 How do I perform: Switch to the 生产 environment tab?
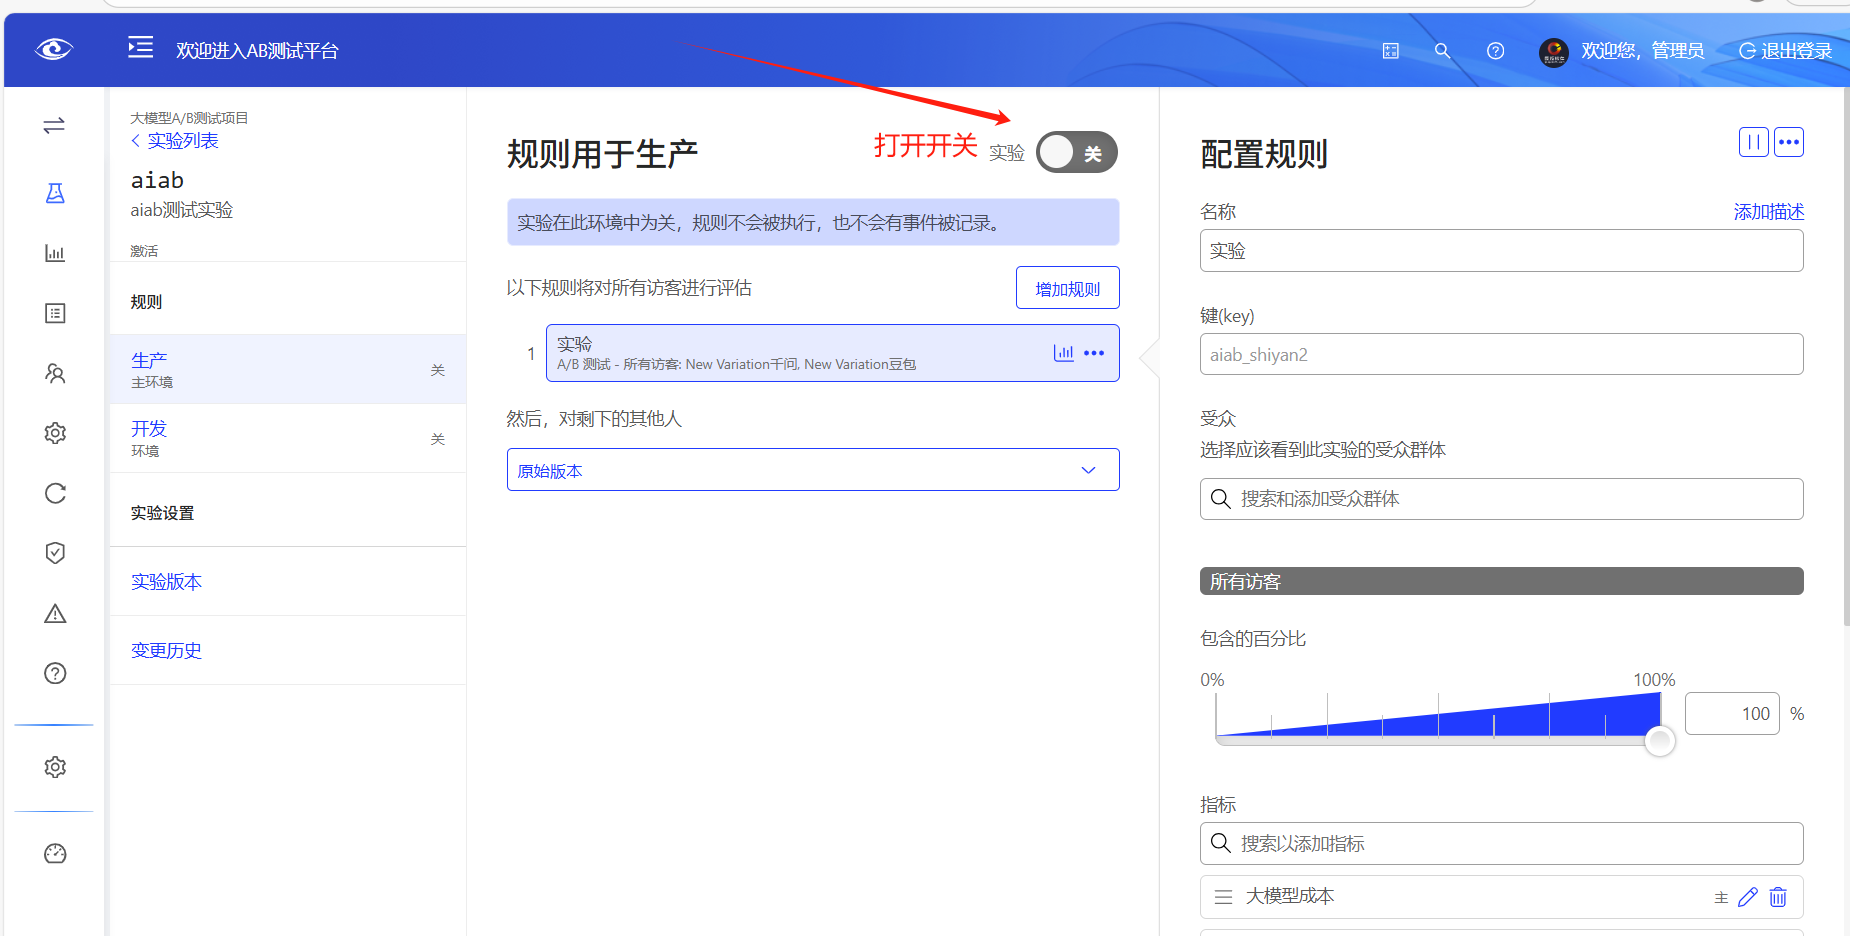(148, 359)
